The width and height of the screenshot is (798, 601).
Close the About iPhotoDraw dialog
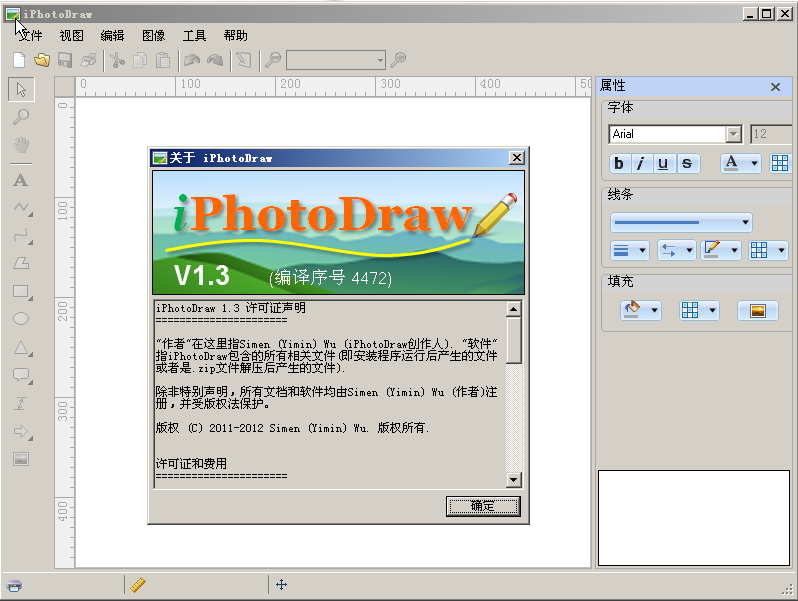(x=517, y=158)
